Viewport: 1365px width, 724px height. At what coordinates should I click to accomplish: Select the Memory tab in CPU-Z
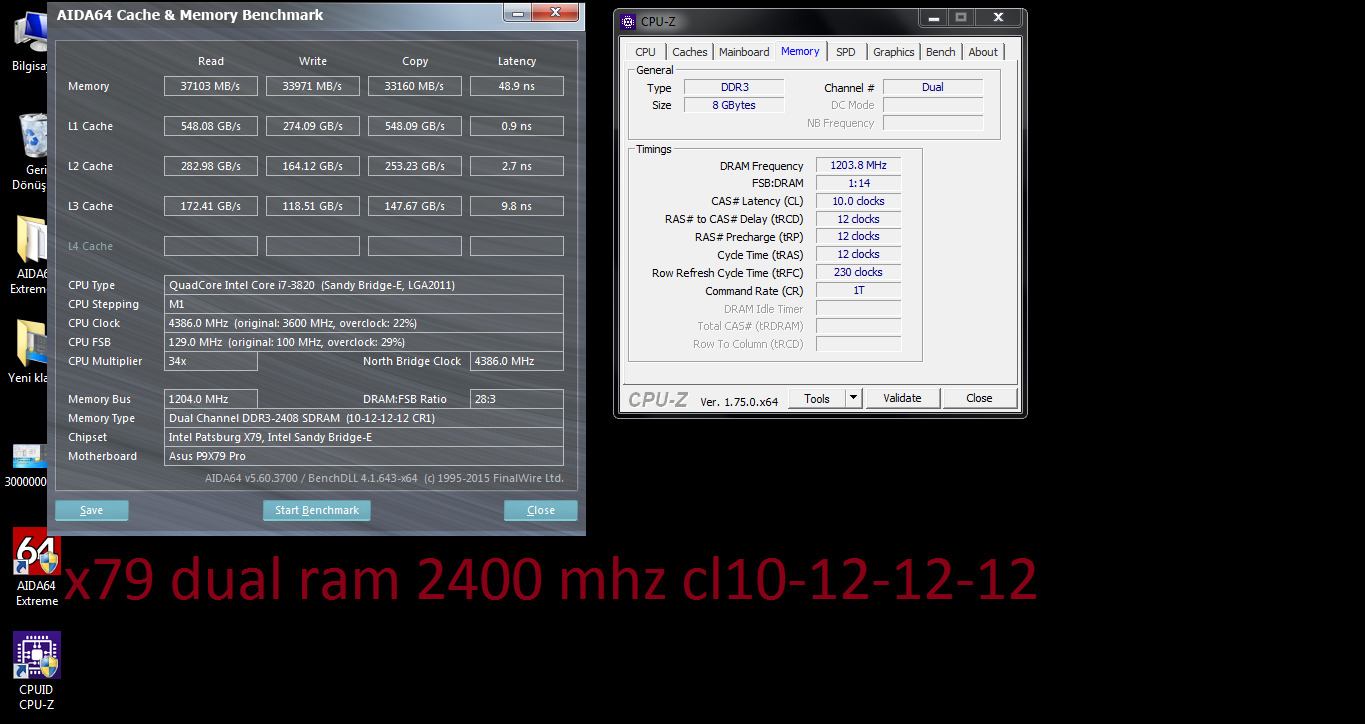[800, 51]
